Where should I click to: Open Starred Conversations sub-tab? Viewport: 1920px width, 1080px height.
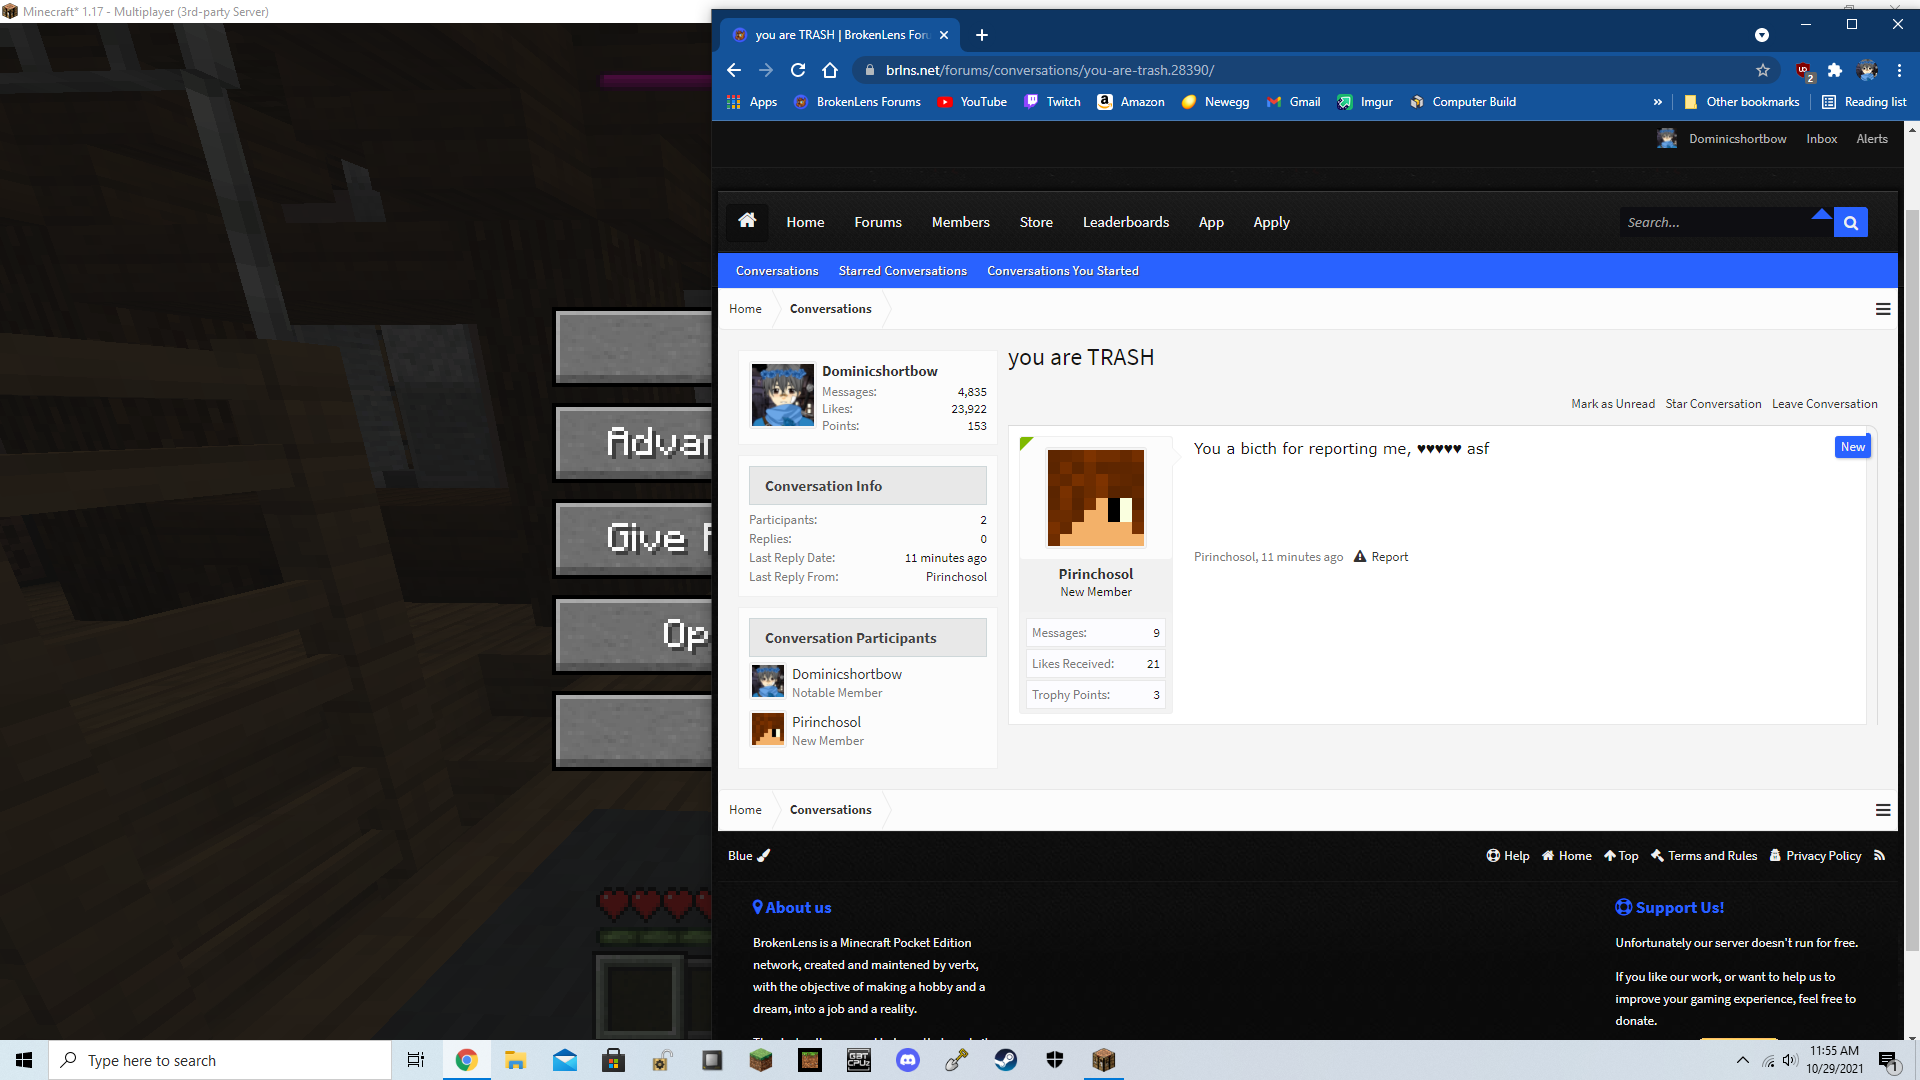902,271
